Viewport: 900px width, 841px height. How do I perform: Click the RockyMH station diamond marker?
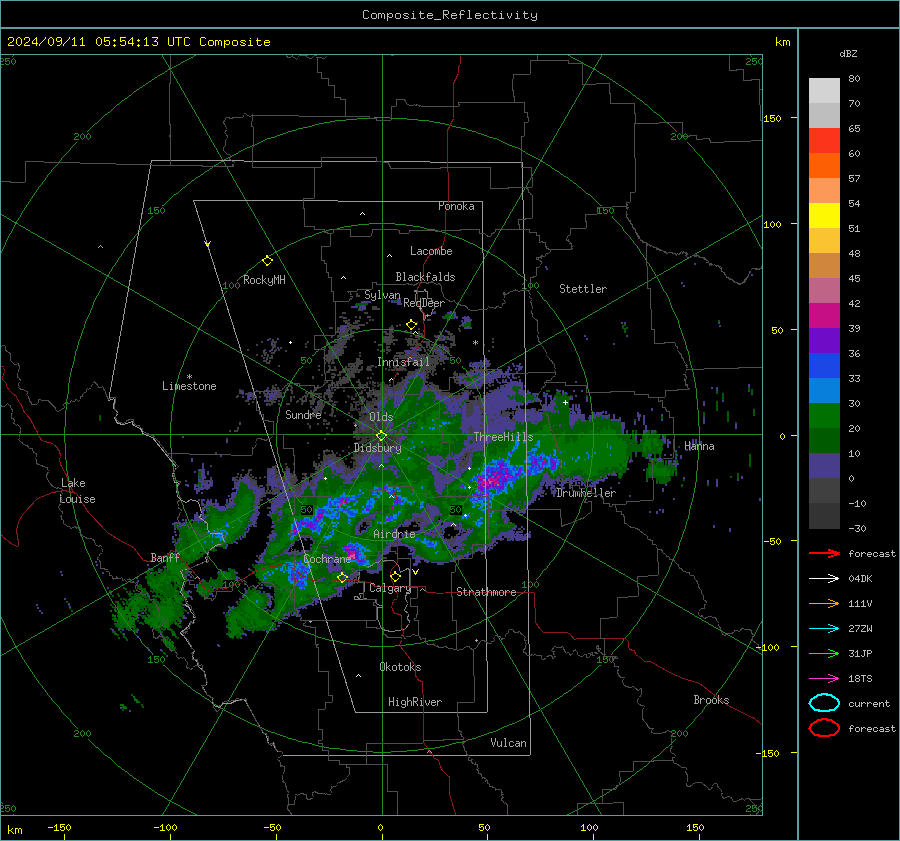pyautogui.click(x=267, y=261)
